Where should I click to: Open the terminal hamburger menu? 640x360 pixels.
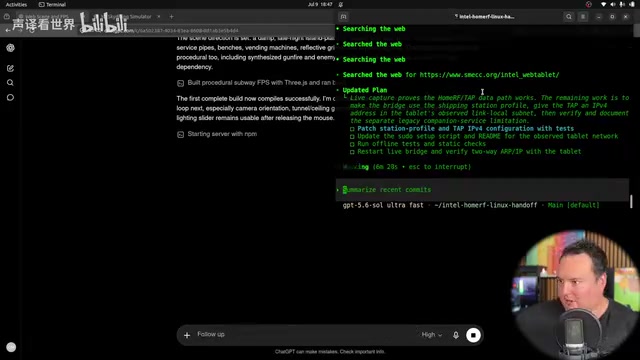tap(583, 17)
